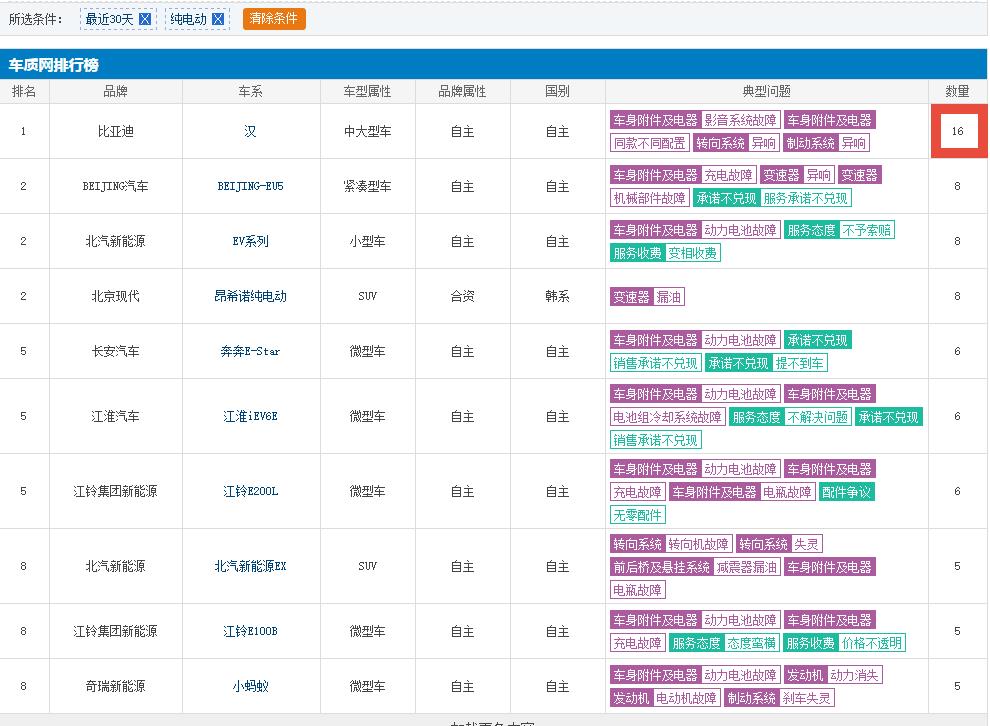Click the 车质网排行榜 table title
990x726 pixels.
[x=54, y=65]
